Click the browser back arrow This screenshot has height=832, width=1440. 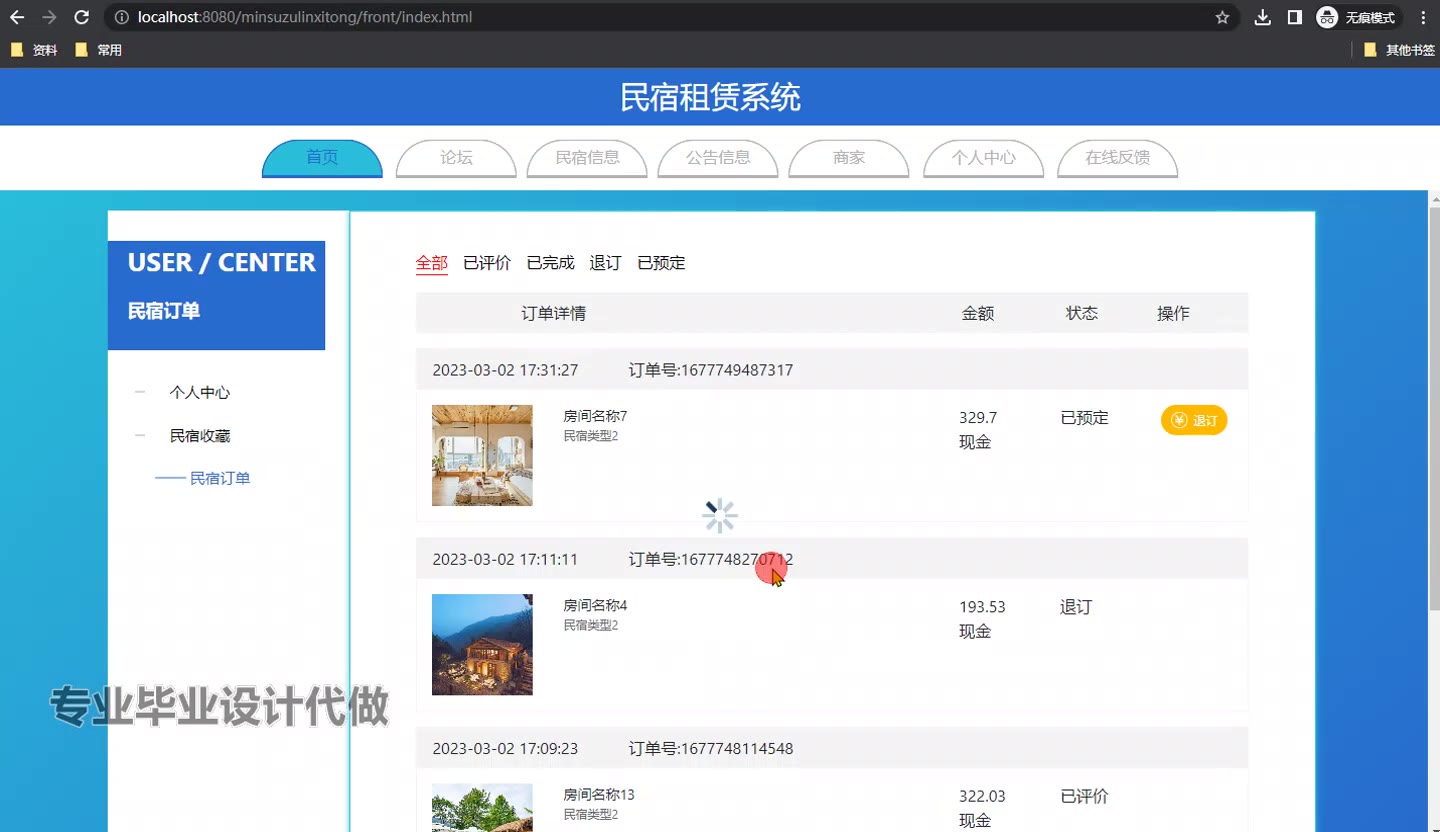click(17, 17)
